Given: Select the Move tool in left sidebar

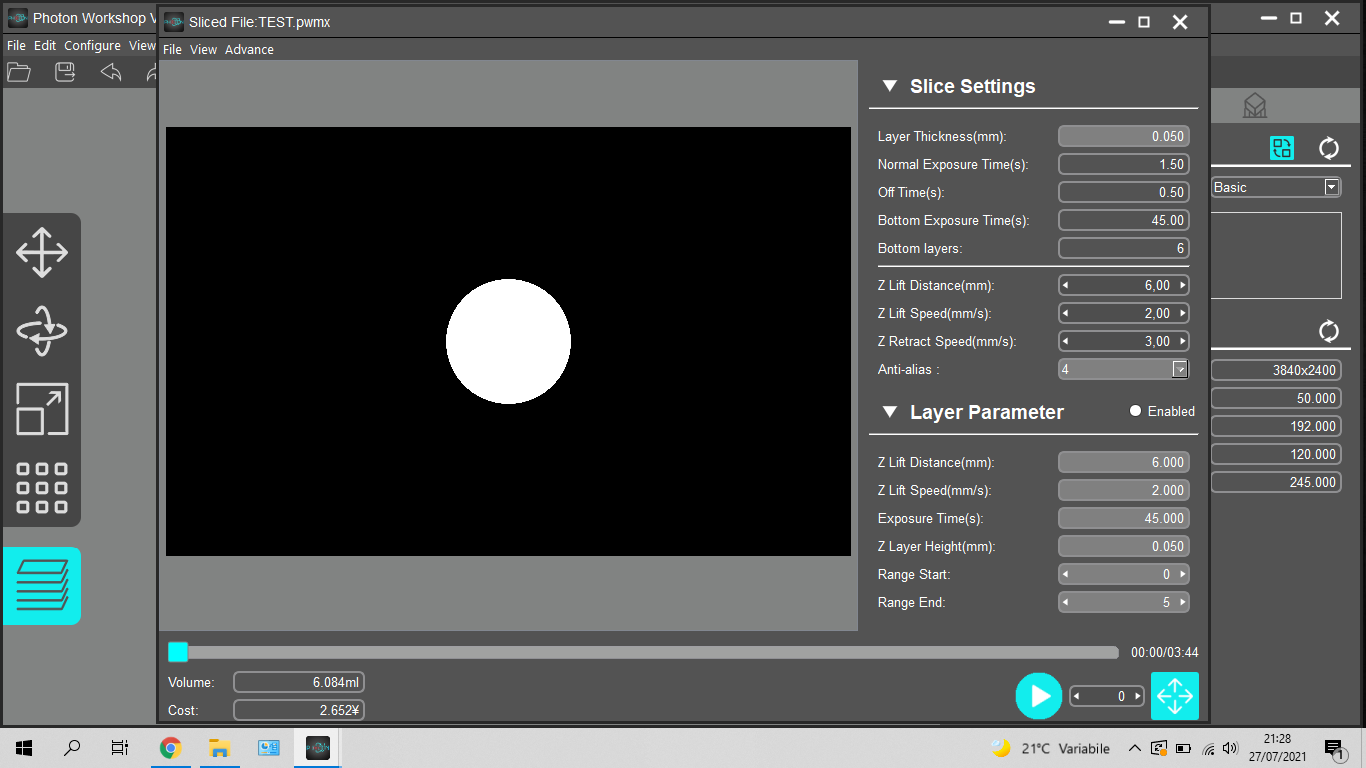Looking at the screenshot, I should click(42, 252).
